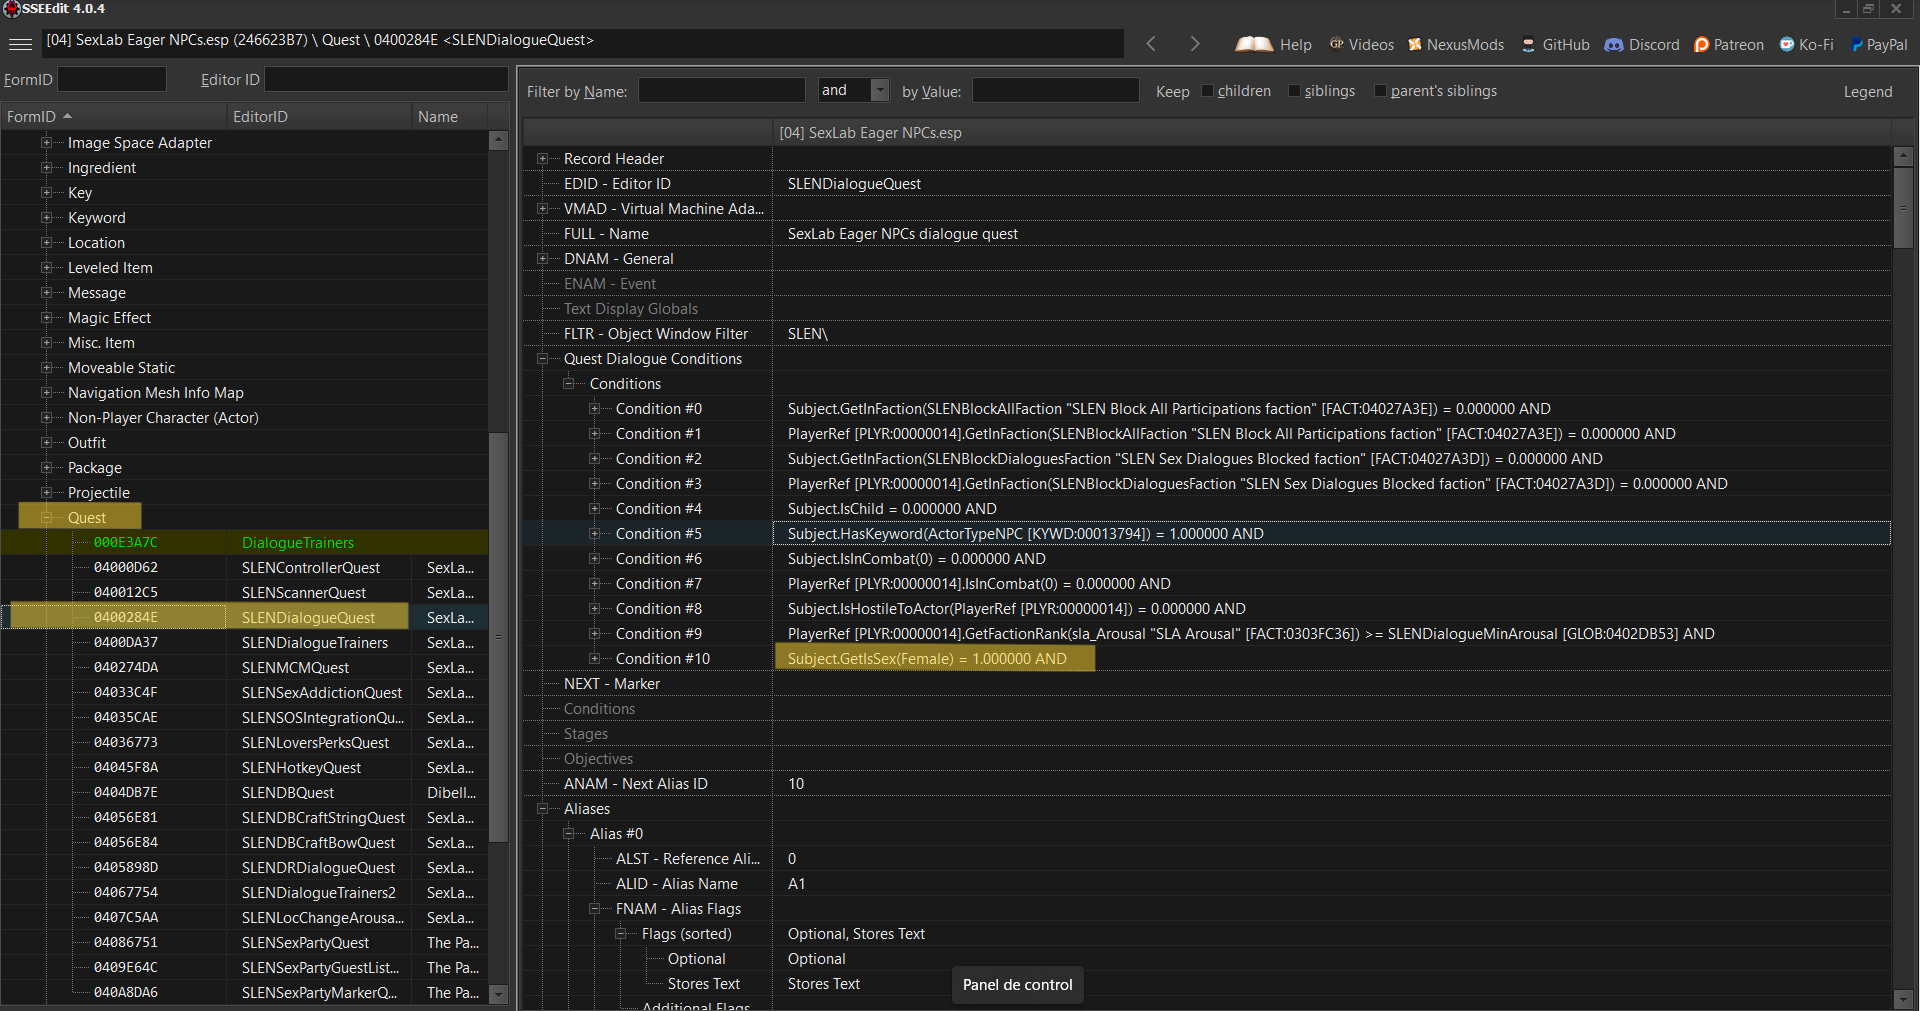1920x1011 pixels.
Task: Open the Help page icon
Action: pyautogui.click(x=1255, y=44)
